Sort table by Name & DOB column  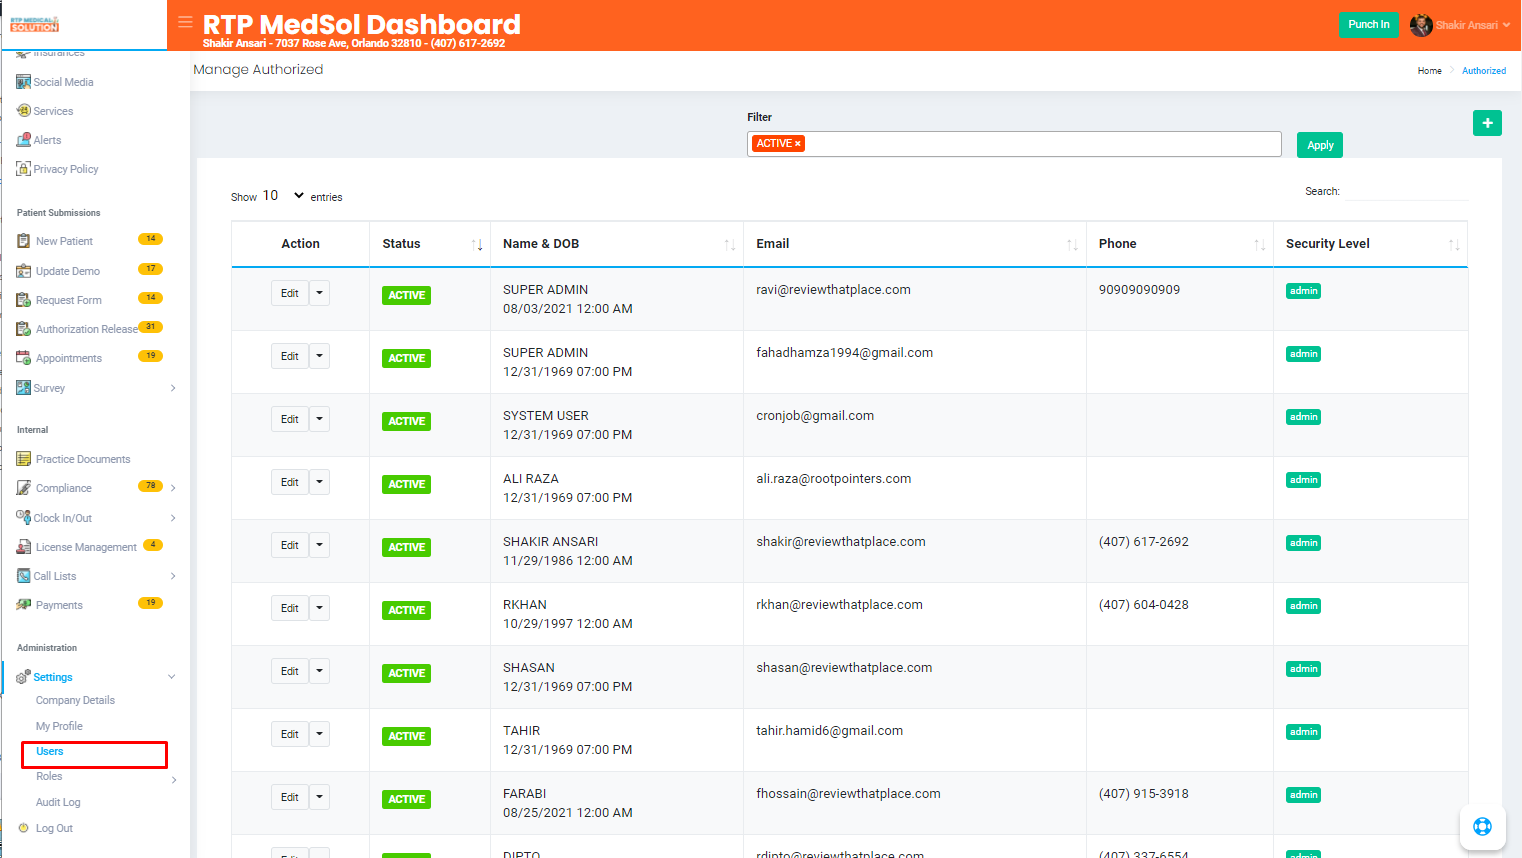617,244
